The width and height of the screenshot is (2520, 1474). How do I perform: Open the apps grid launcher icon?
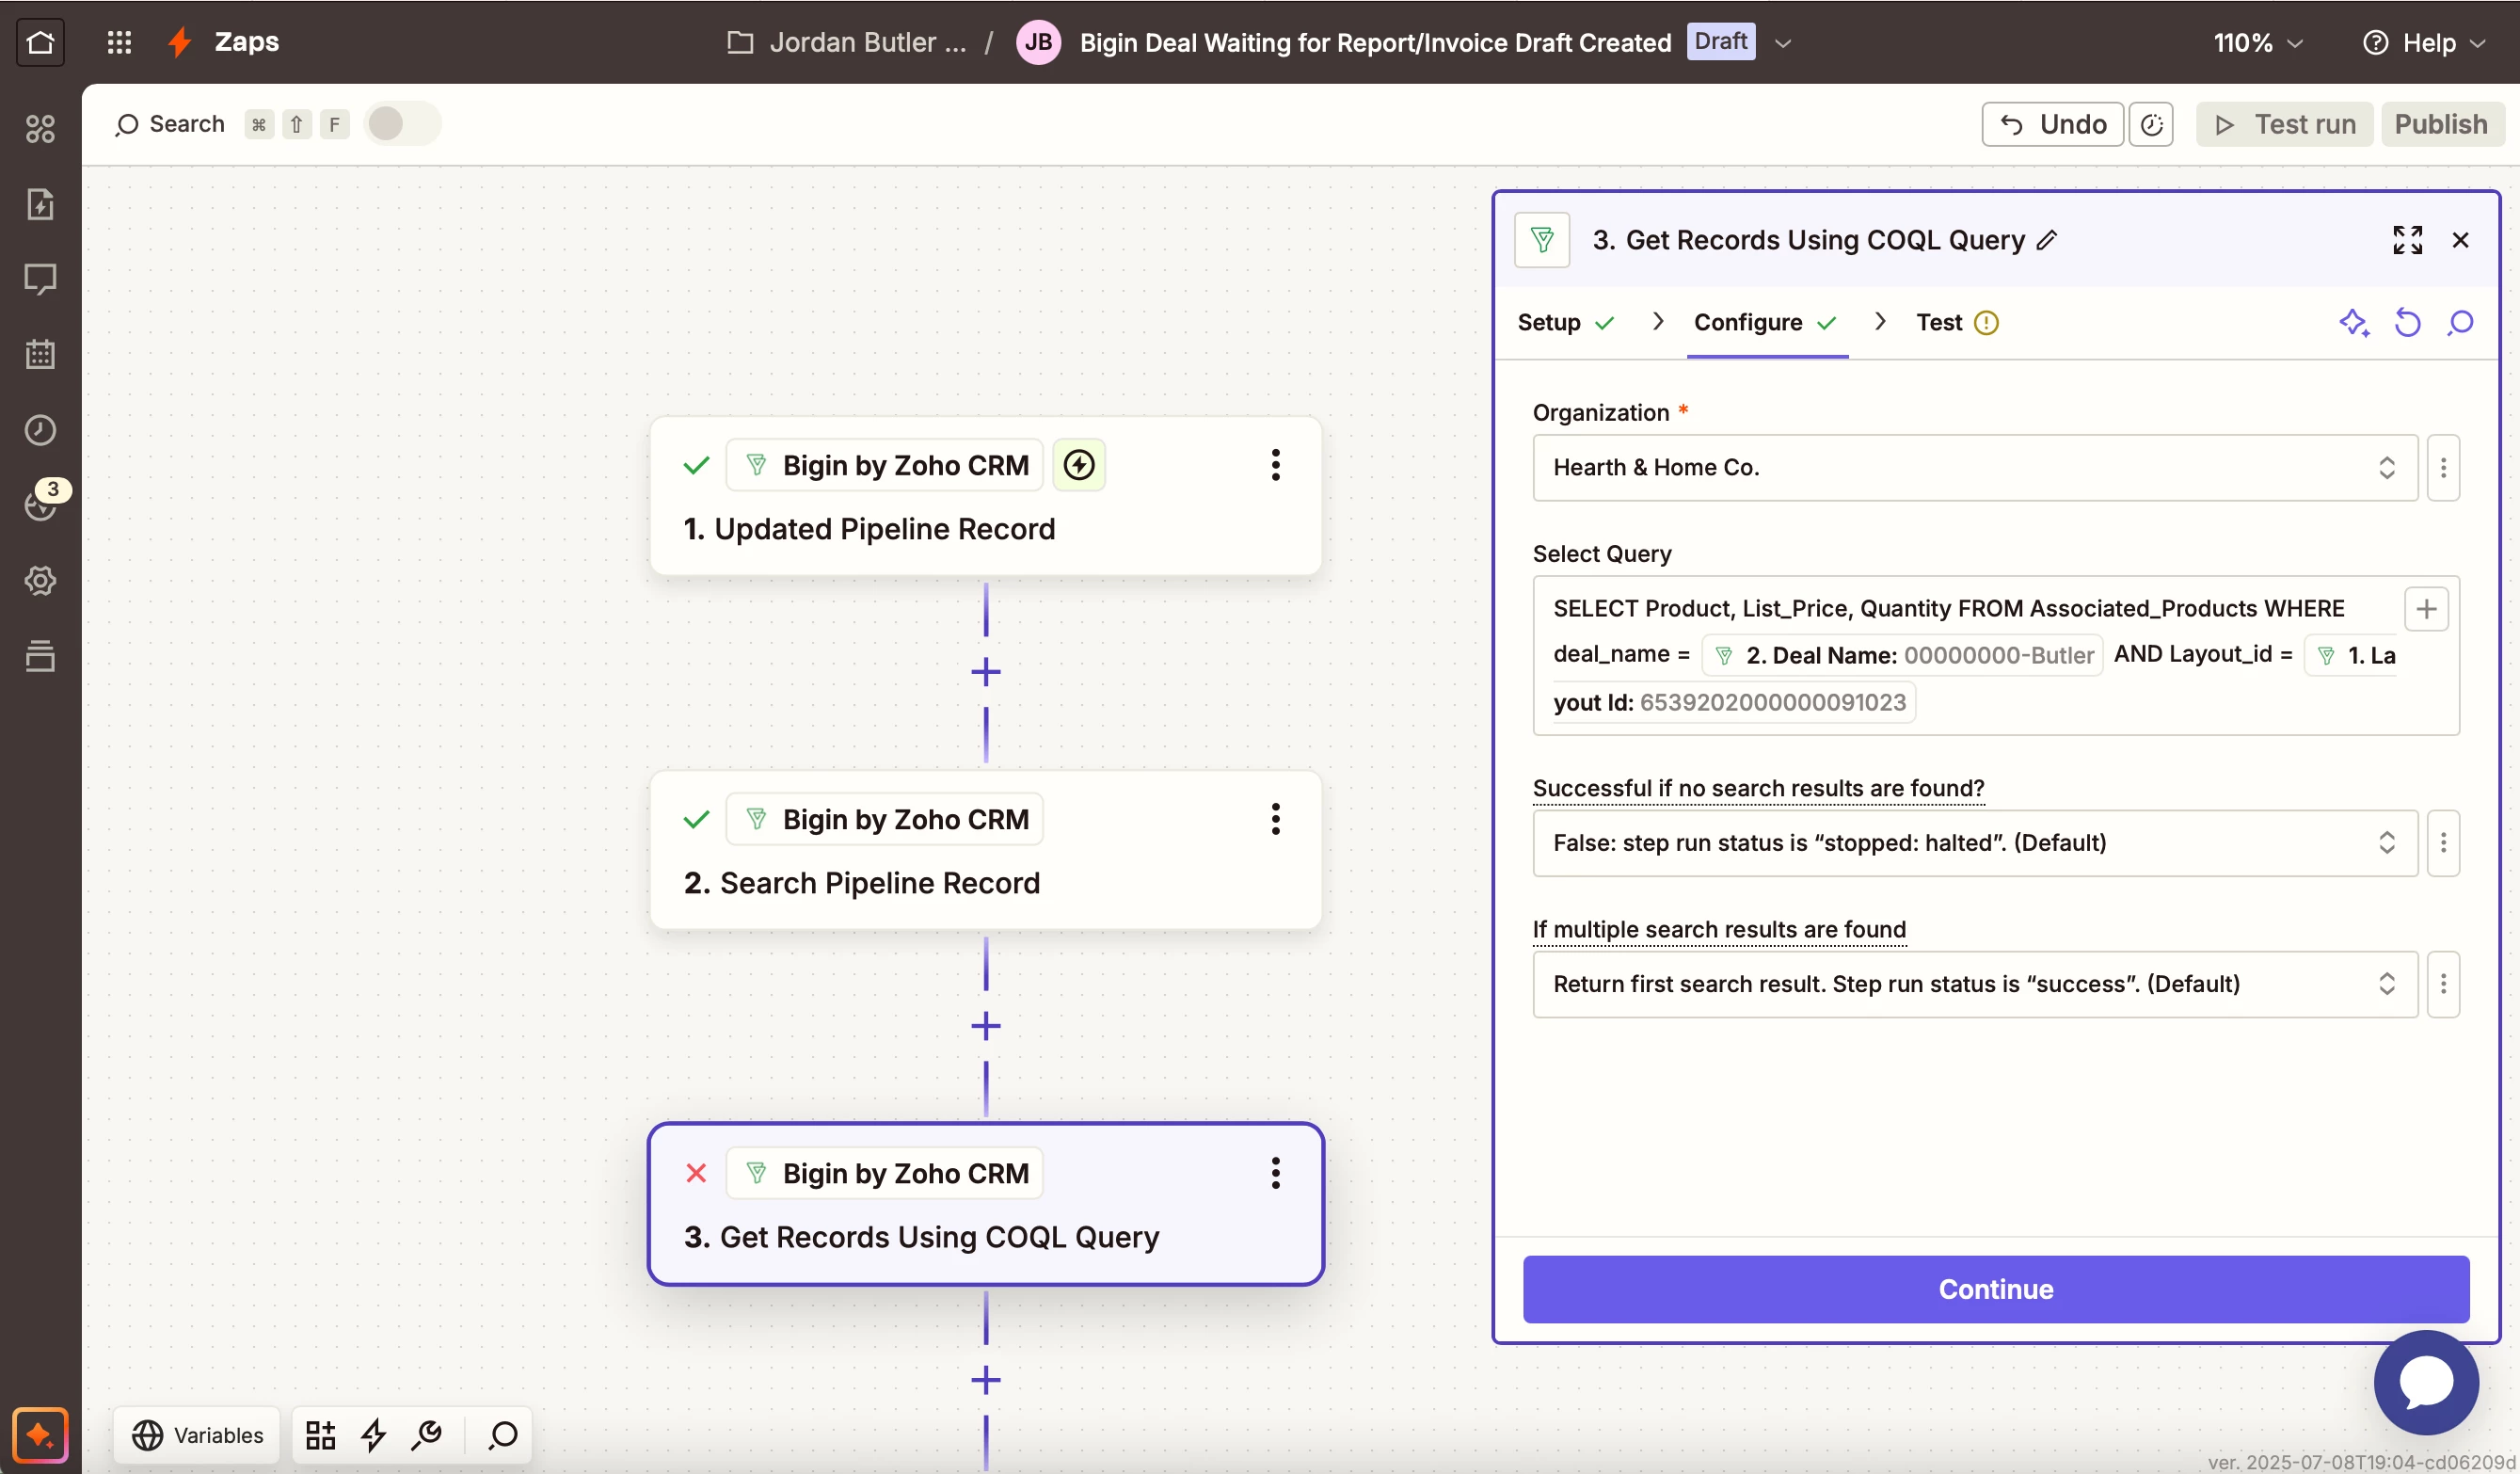tap(119, 42)
